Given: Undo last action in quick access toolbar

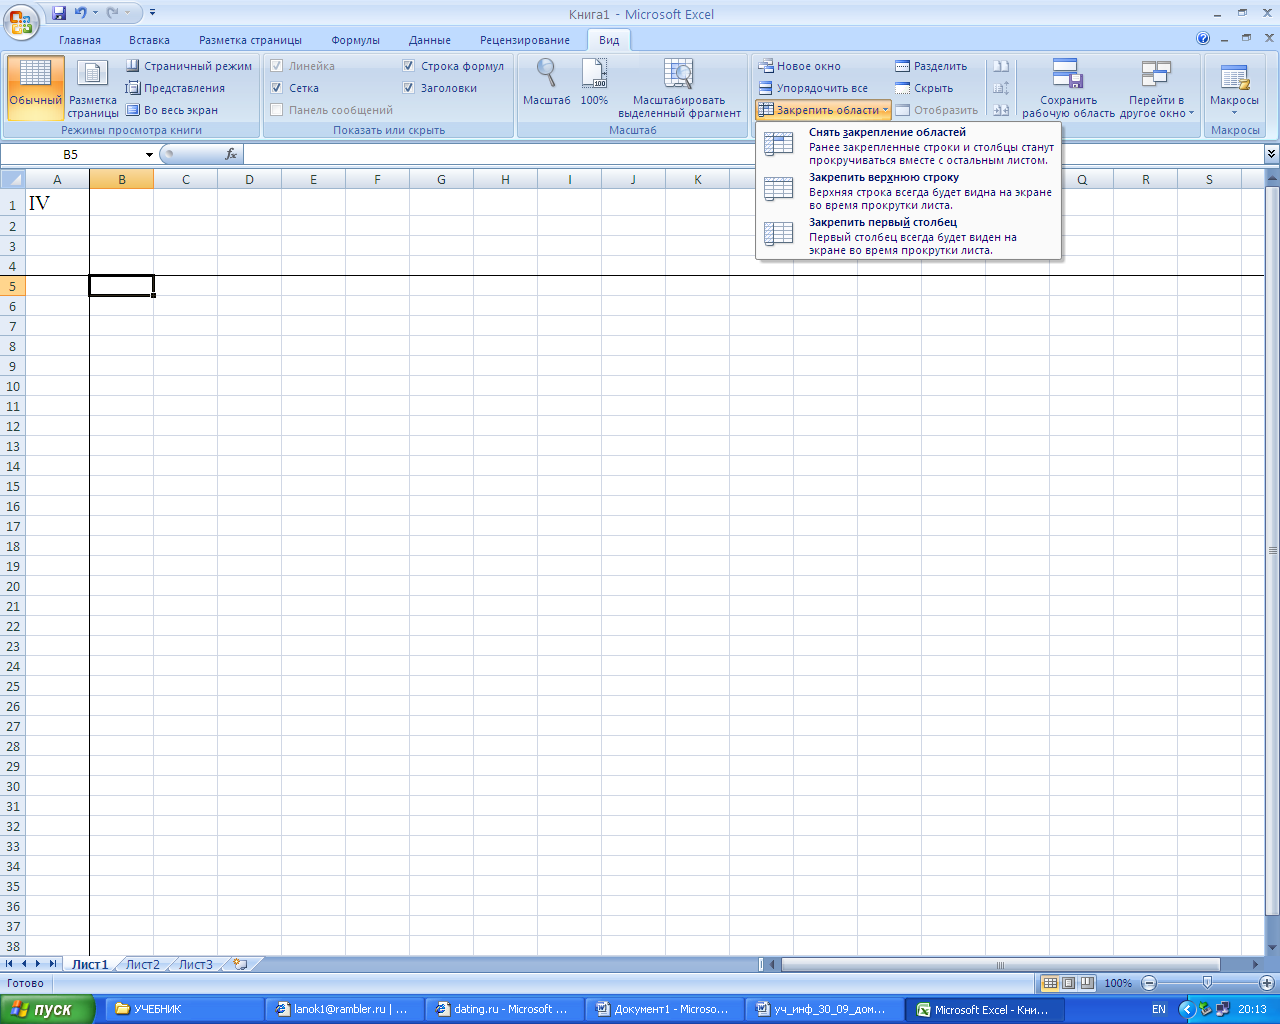Looking at the screenshot, I should click(81, 14).
